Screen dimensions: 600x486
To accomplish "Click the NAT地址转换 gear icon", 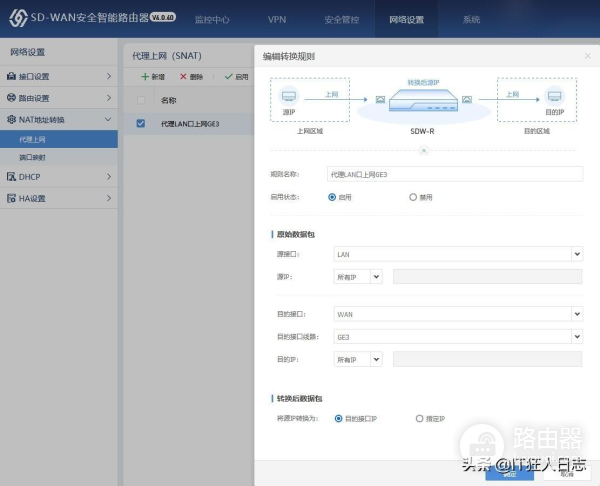I will click(x=11, y=119).
